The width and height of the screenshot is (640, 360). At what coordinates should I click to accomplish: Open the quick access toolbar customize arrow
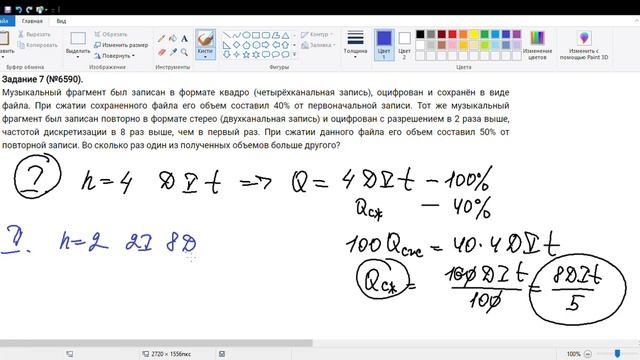52,9
